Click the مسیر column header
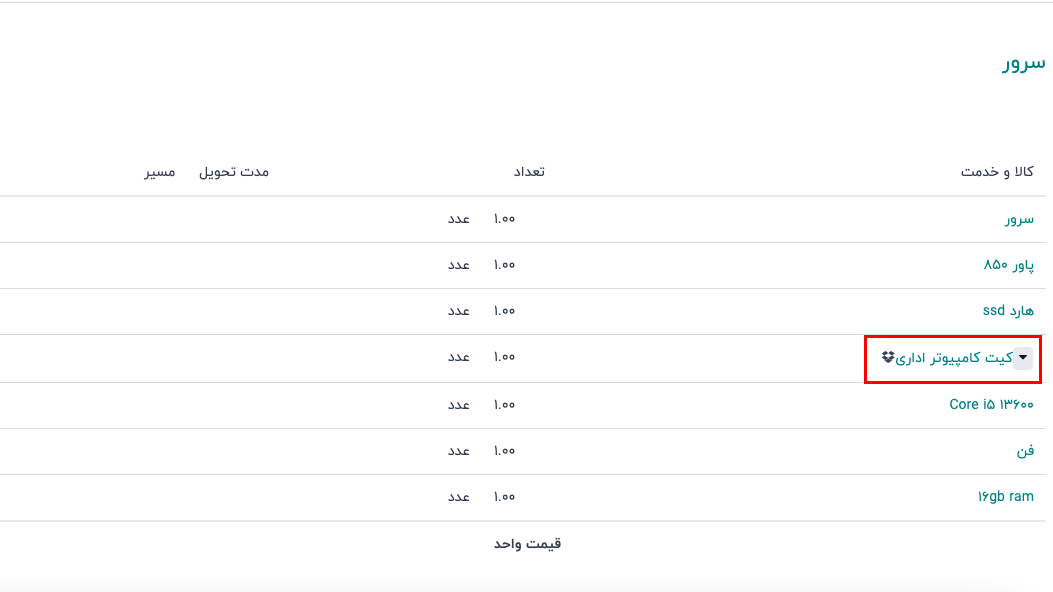The width and height of the screenshot is (1053, 592). point(159,172)
